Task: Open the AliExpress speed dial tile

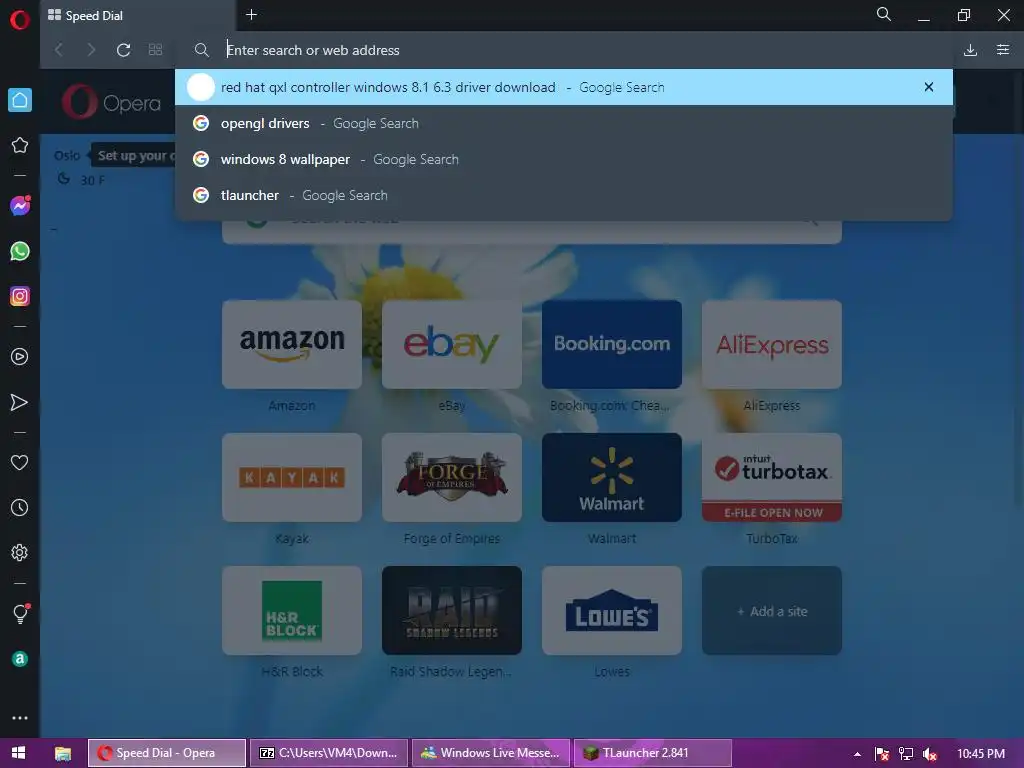Action: [x=772, y=344]
